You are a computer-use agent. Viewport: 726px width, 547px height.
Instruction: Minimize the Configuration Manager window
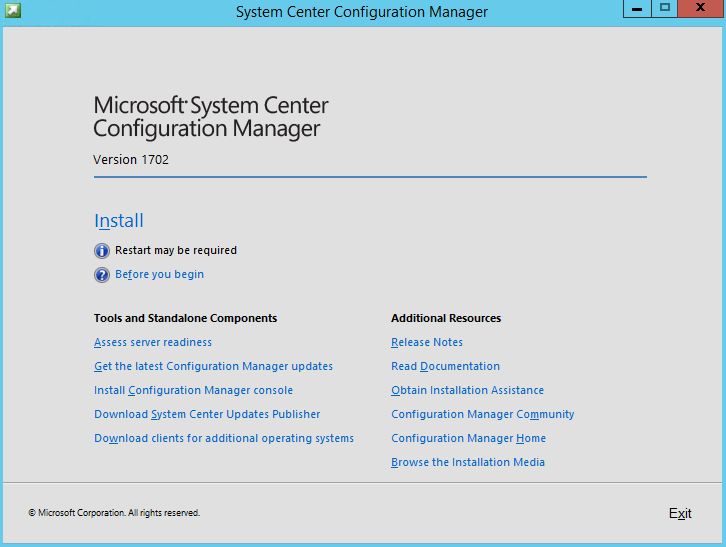637,9
